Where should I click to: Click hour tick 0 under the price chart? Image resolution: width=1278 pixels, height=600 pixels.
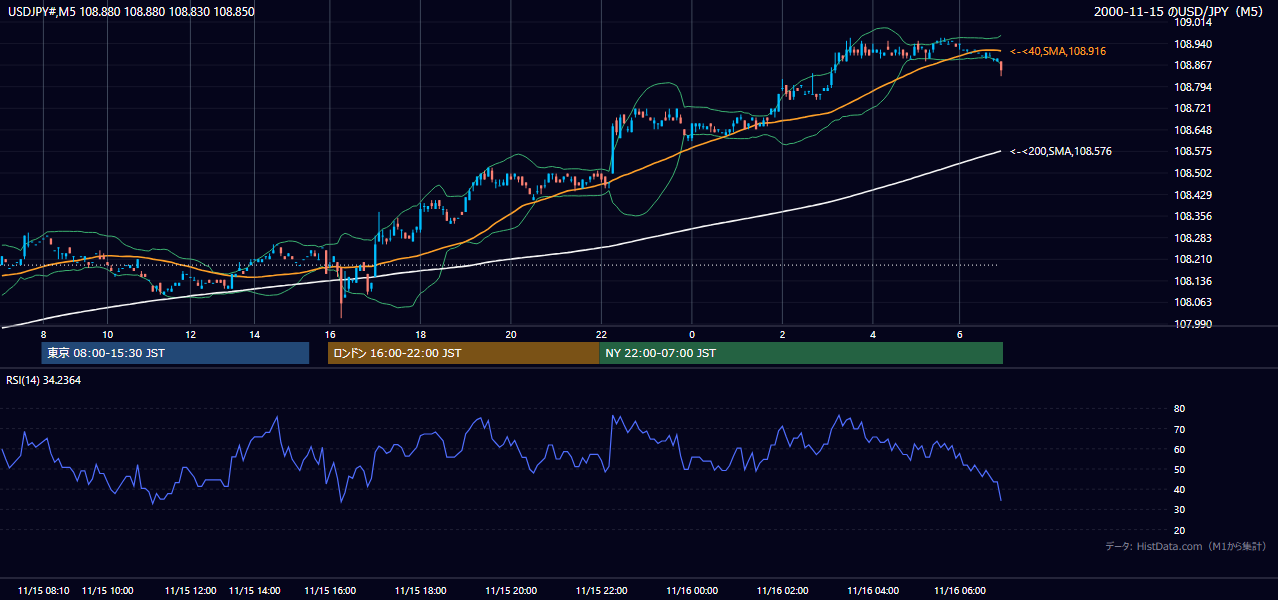tap(692, 334)
